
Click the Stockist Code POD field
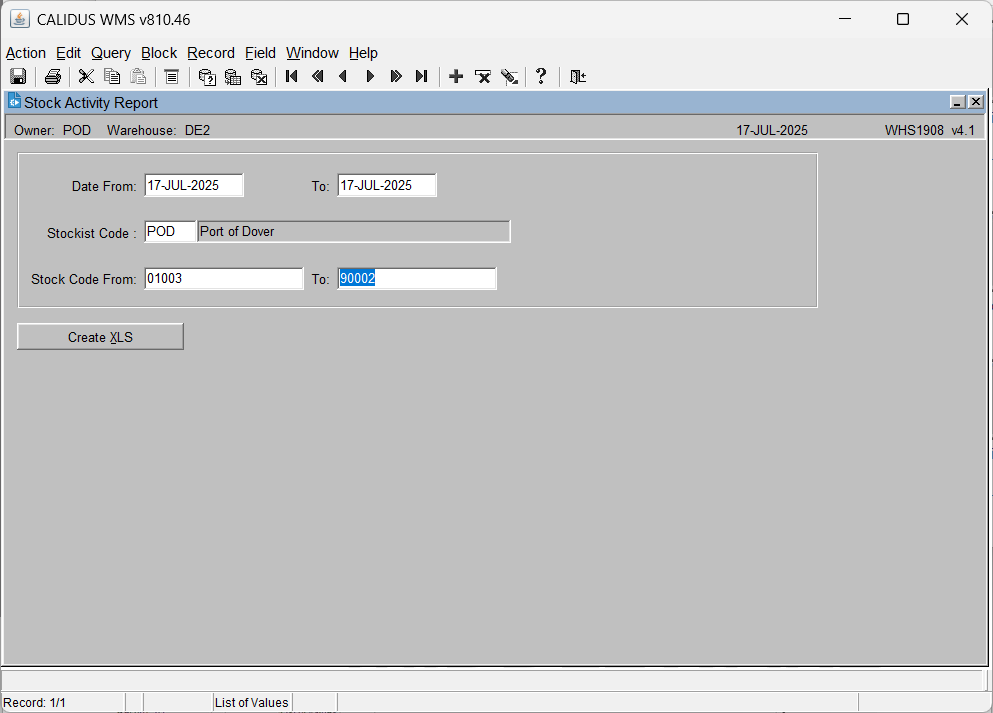170,231
